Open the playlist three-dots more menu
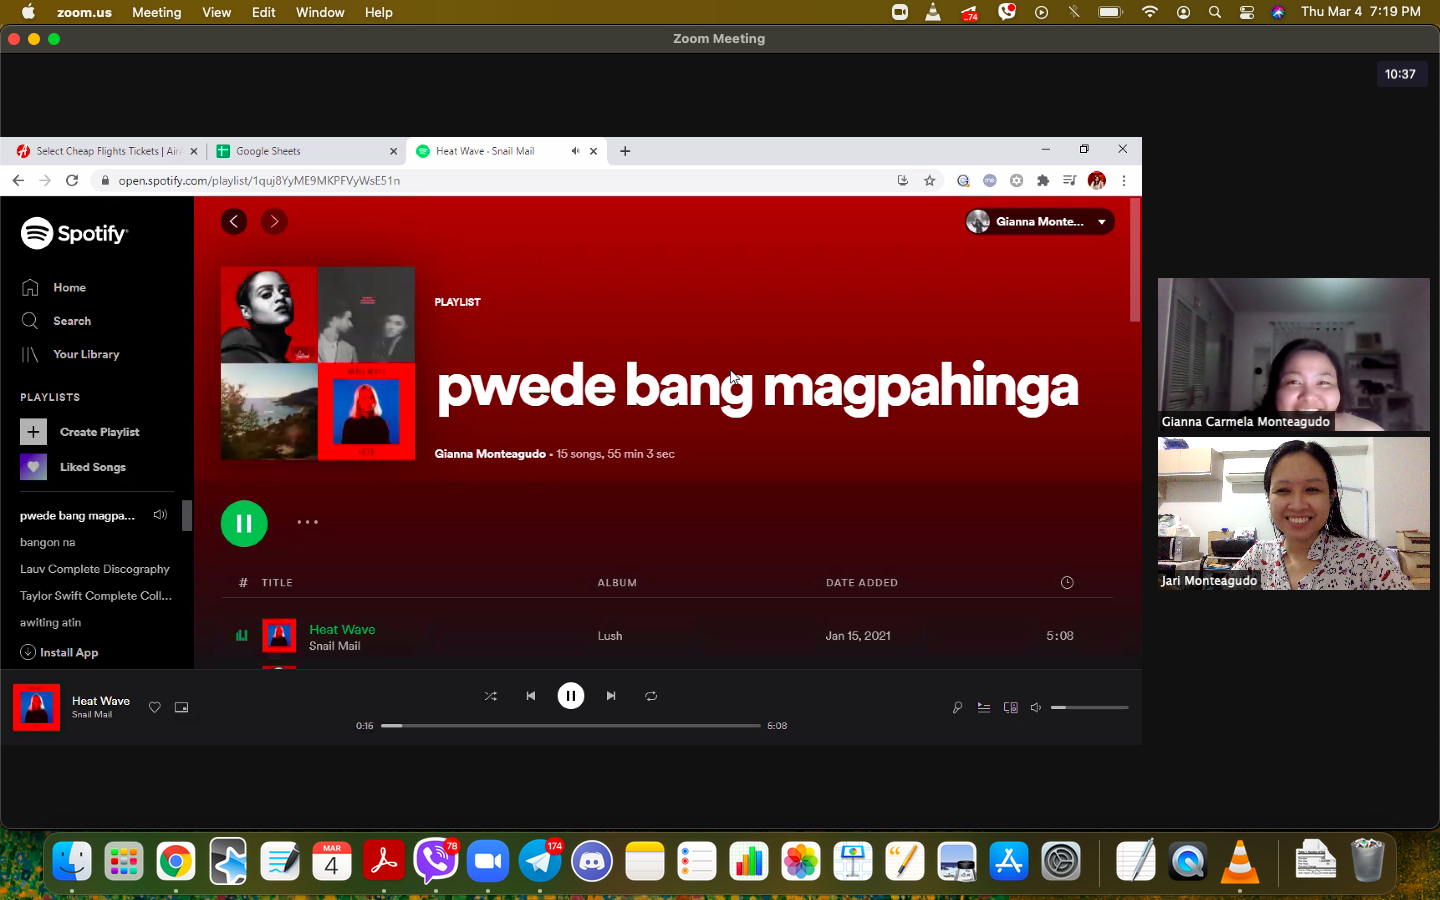1440x900 pixels. tap(307, 522)
